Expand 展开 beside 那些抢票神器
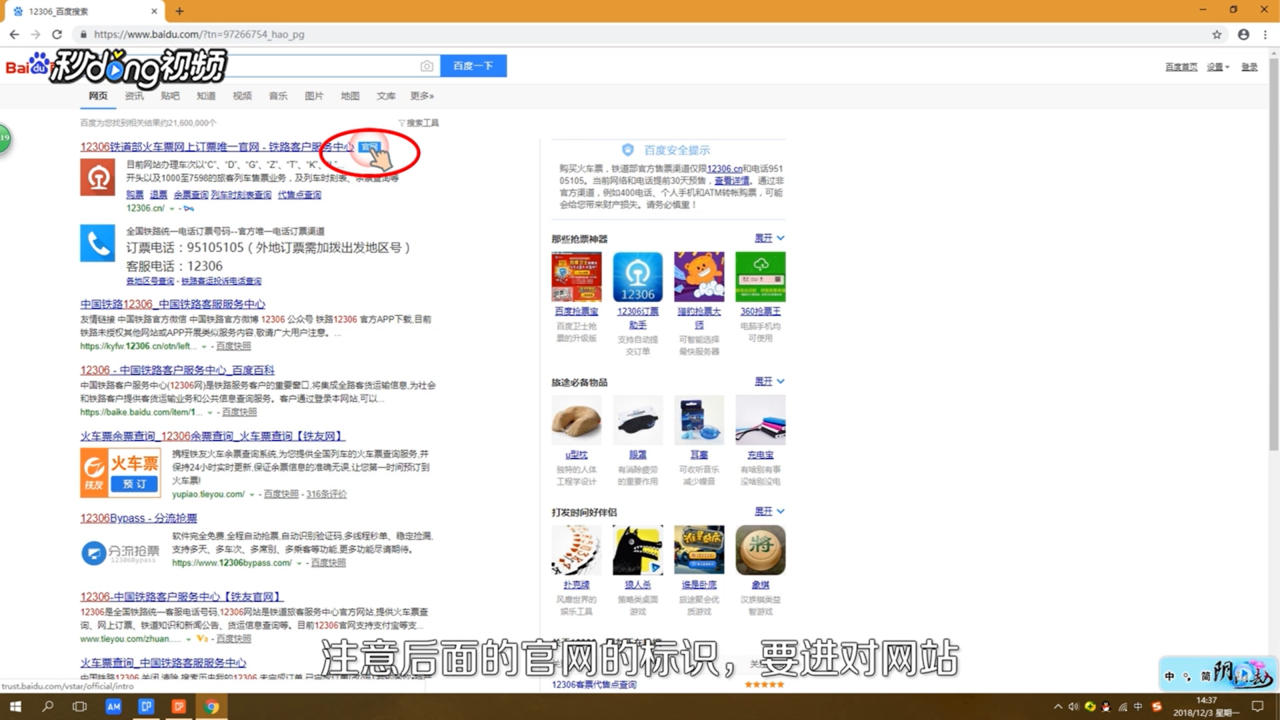 (769, 238)
